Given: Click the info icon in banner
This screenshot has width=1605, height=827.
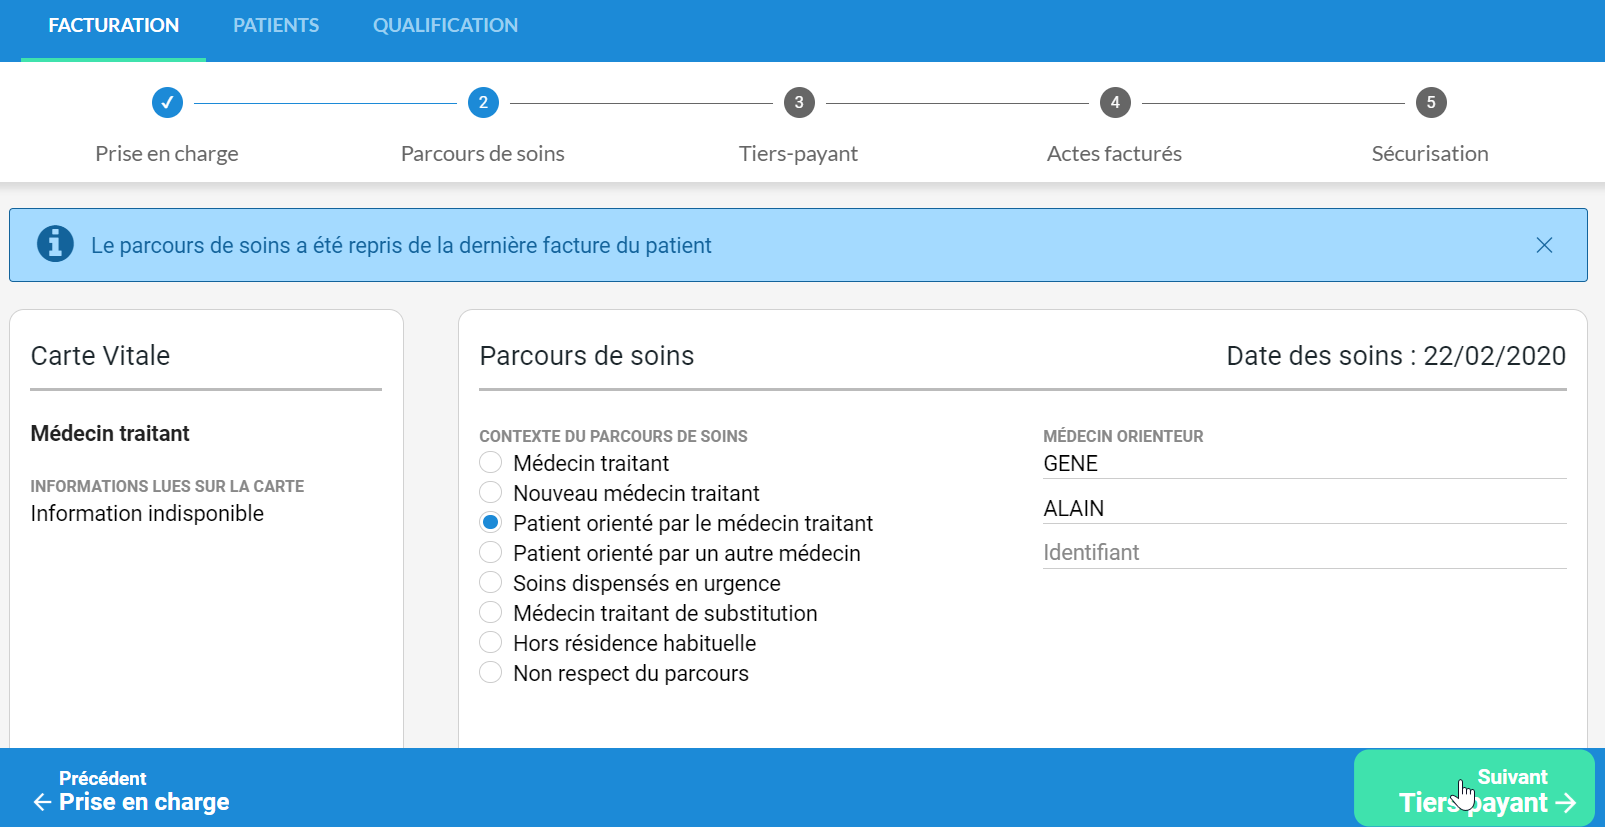Looking at the screenshot, I should 55,244.
